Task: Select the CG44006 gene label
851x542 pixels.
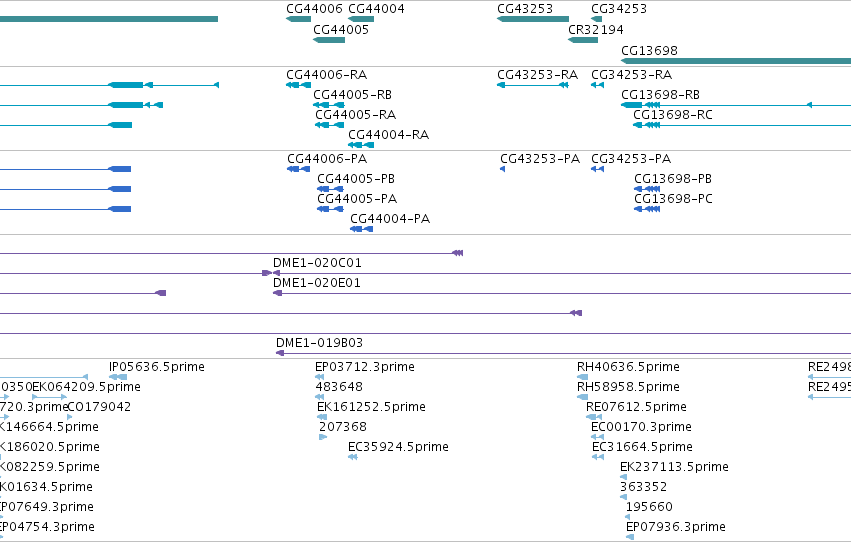Action: coord(314,9)
